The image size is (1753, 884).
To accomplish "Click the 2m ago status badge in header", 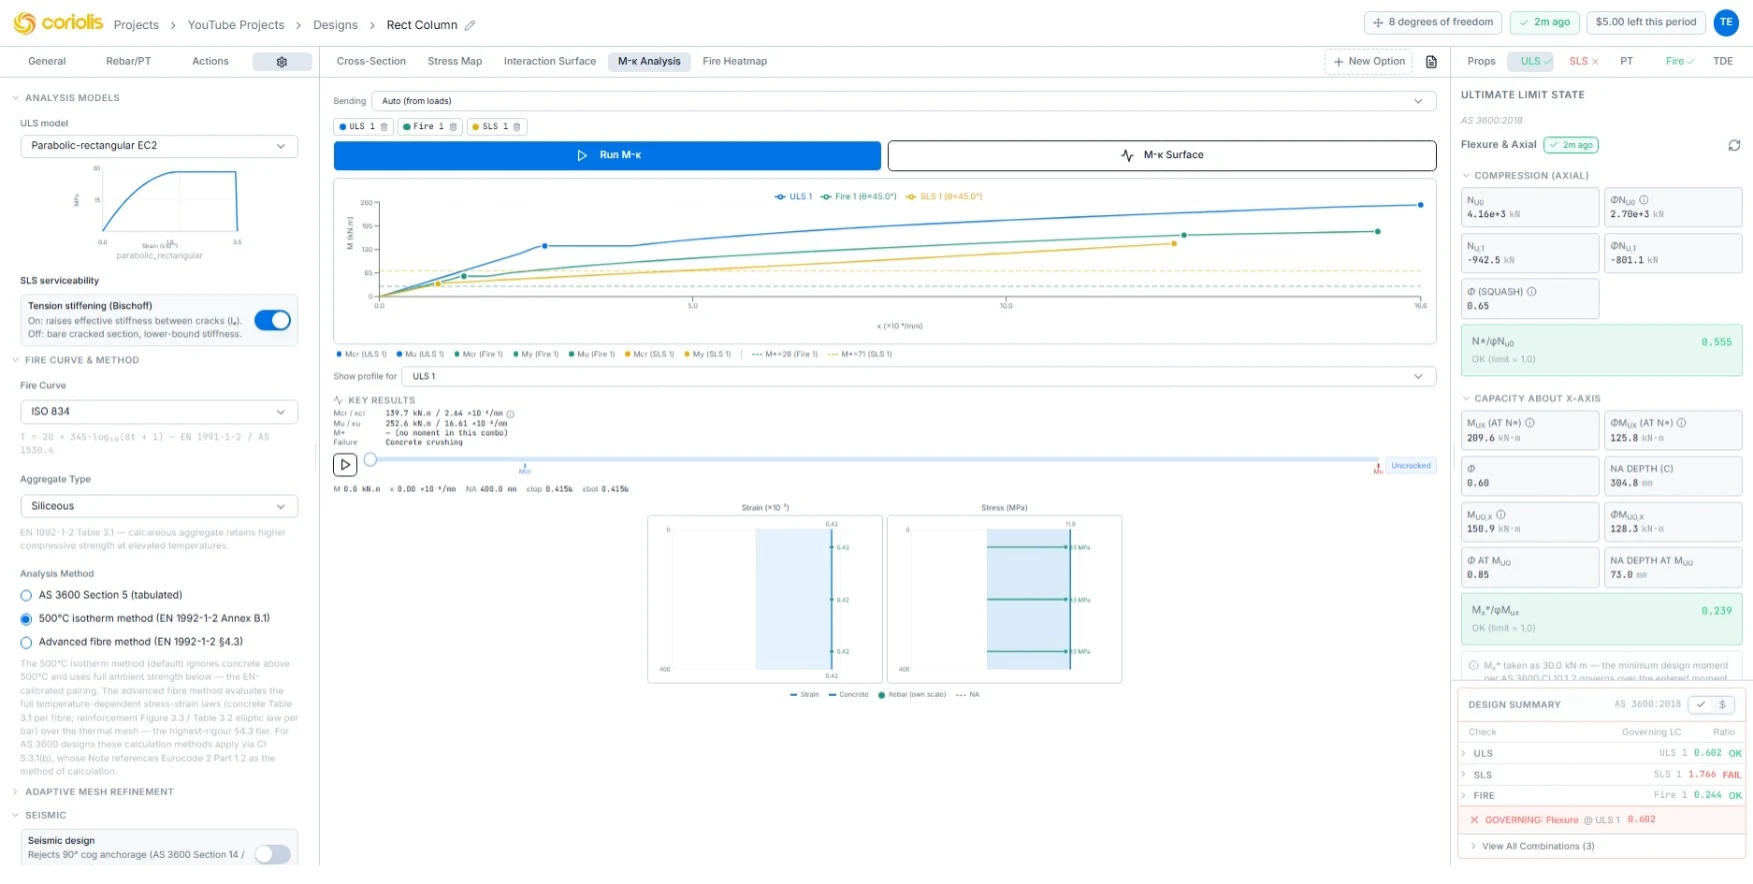I will coord(1544,22).
